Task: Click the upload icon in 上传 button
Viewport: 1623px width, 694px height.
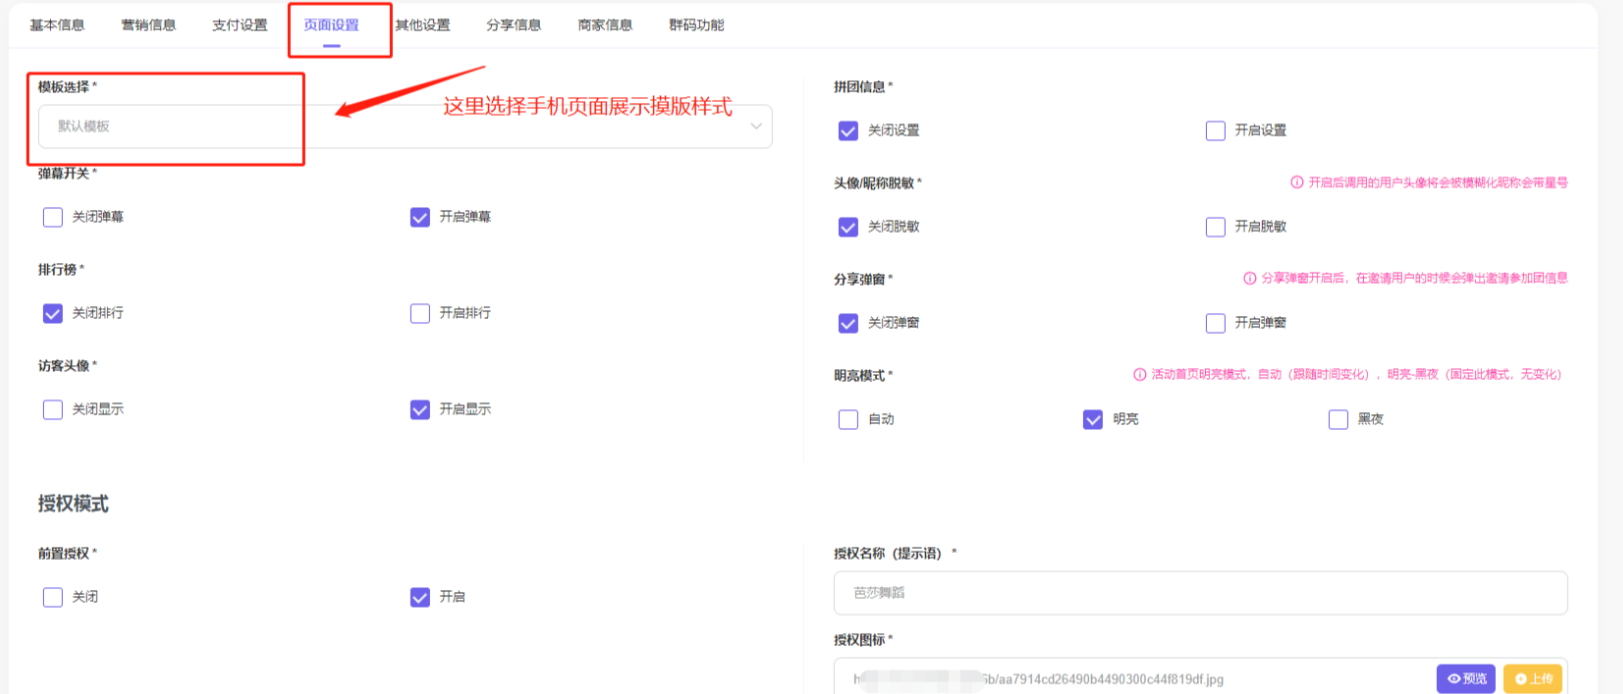Action: (1521, 679)
